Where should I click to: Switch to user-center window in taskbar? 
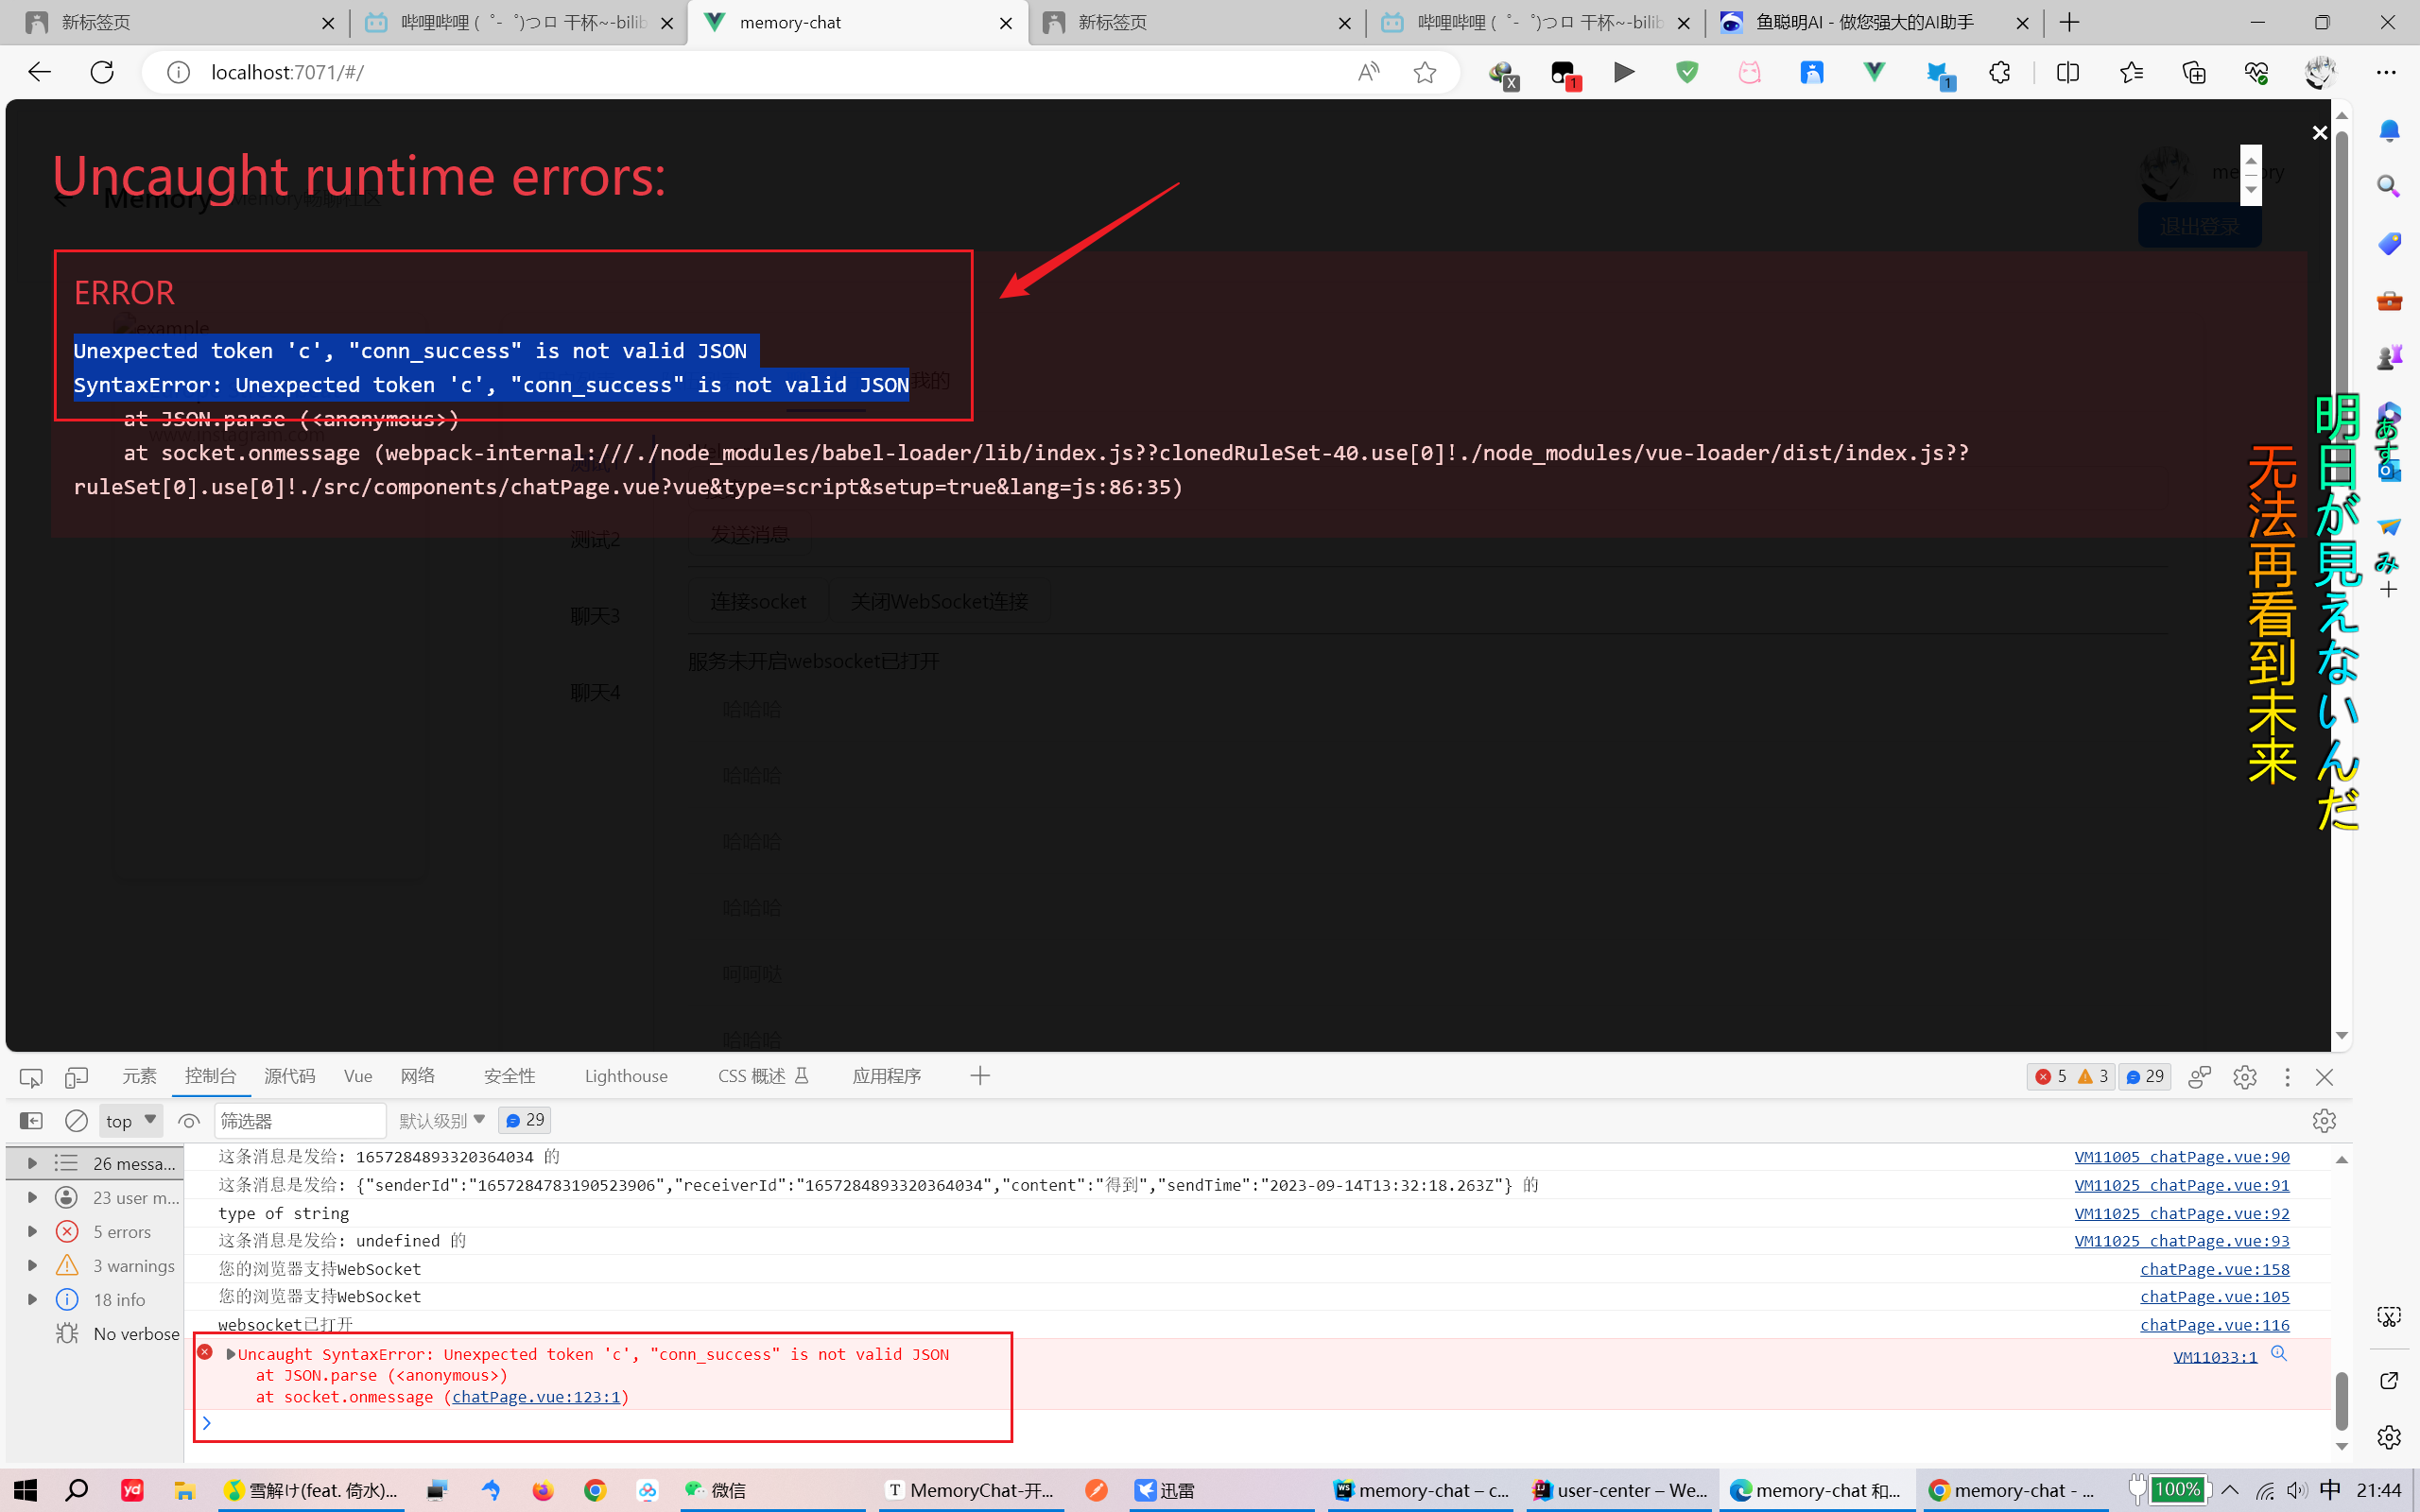(x=1620, y=1490)
